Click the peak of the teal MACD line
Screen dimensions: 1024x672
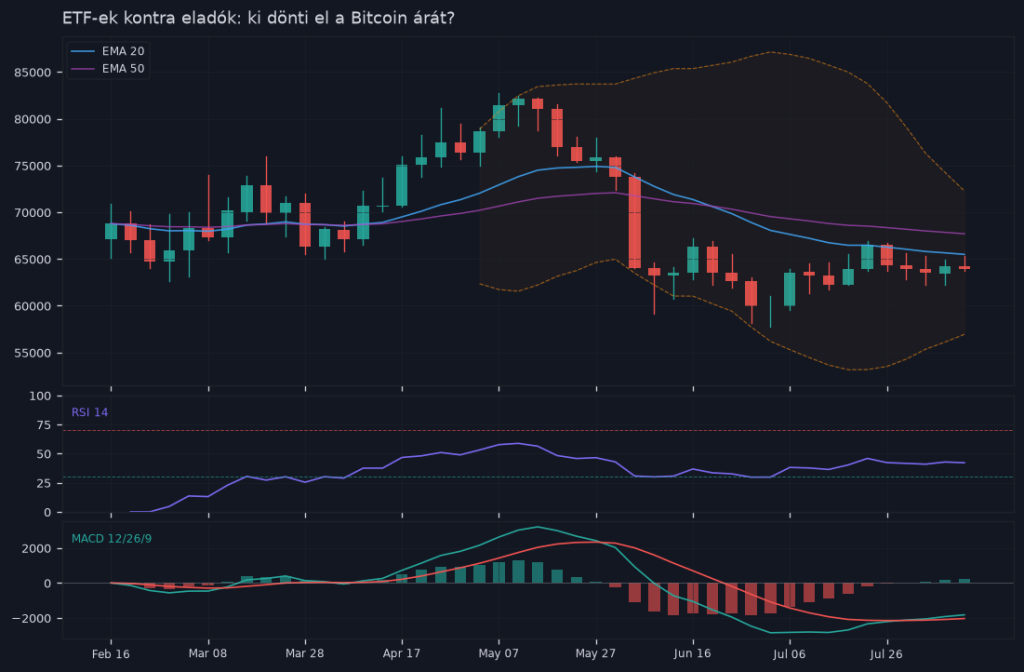537,527
